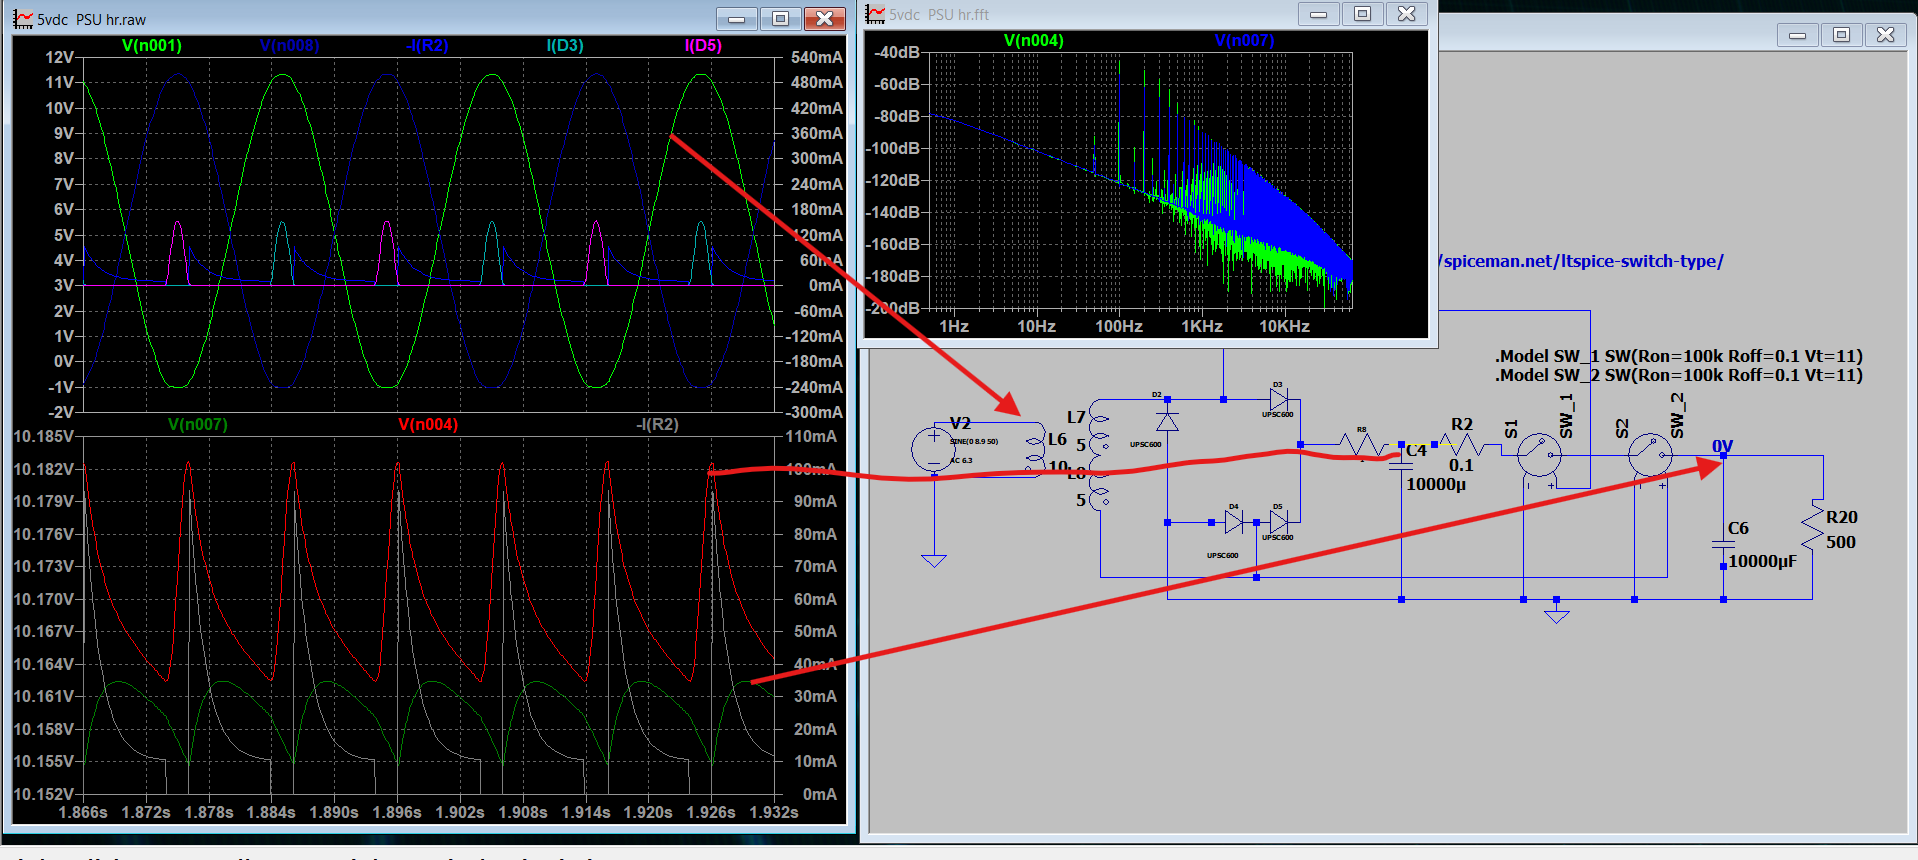This screenshot has width=1918, height=860.
Task: Click the red V(n004) label in lower waveform pane
Action: tap(428, 424)
